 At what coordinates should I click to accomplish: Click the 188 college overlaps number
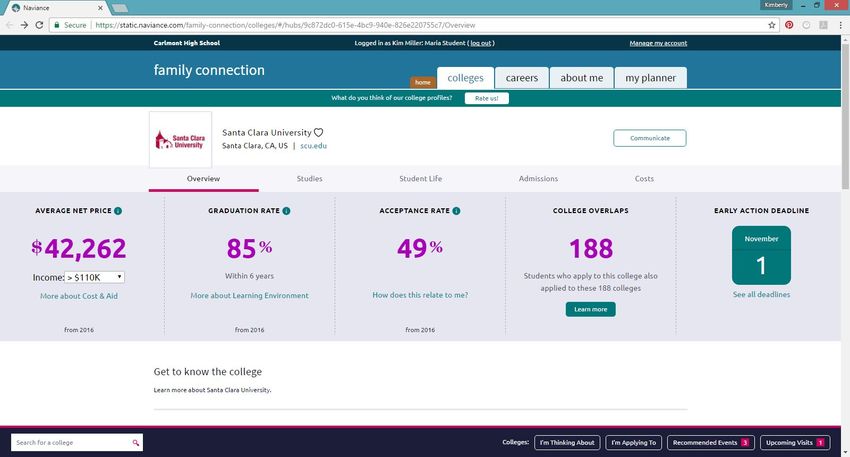(591, 249)
